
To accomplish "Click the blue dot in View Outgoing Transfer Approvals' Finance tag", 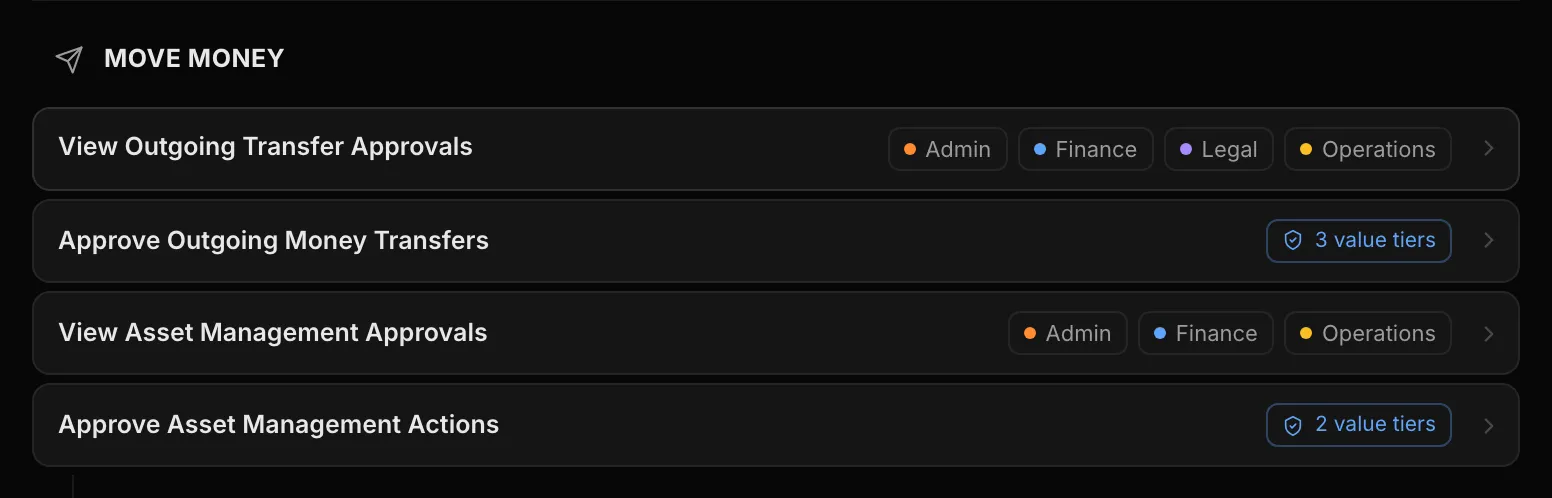I will 1040,149.
